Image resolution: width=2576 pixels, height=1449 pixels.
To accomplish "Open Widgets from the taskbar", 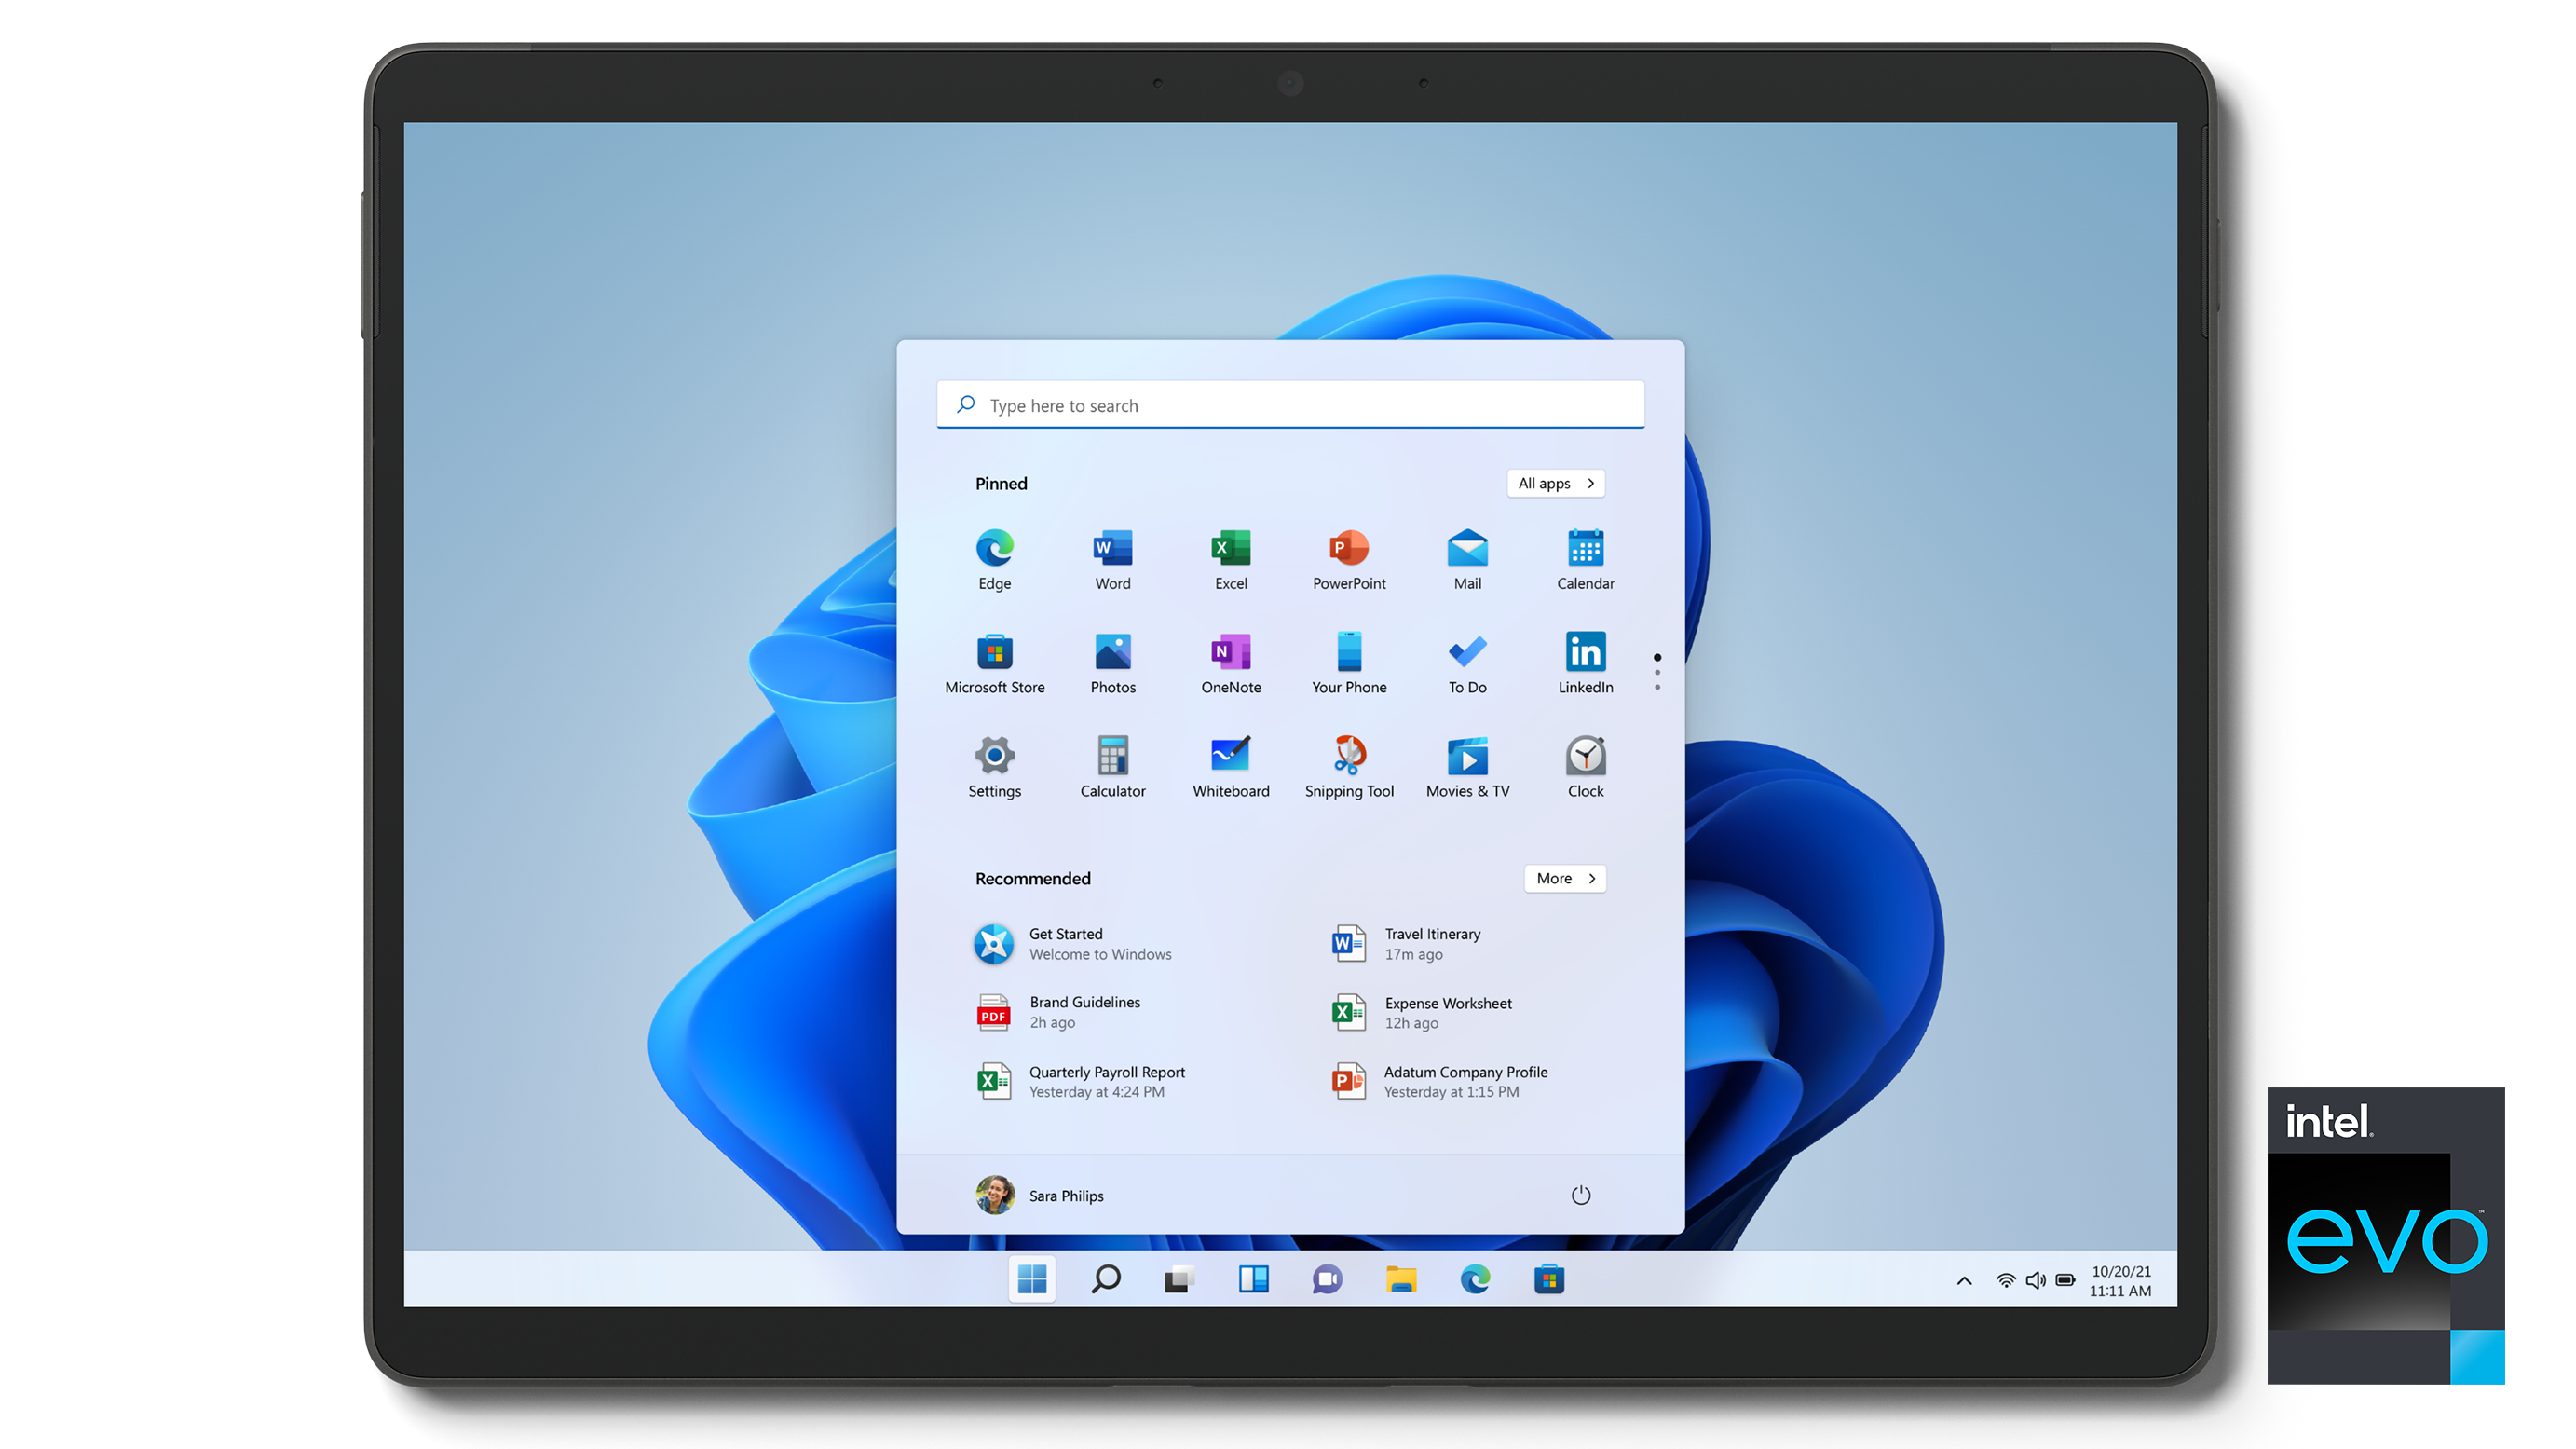I will point(1253,1279).
